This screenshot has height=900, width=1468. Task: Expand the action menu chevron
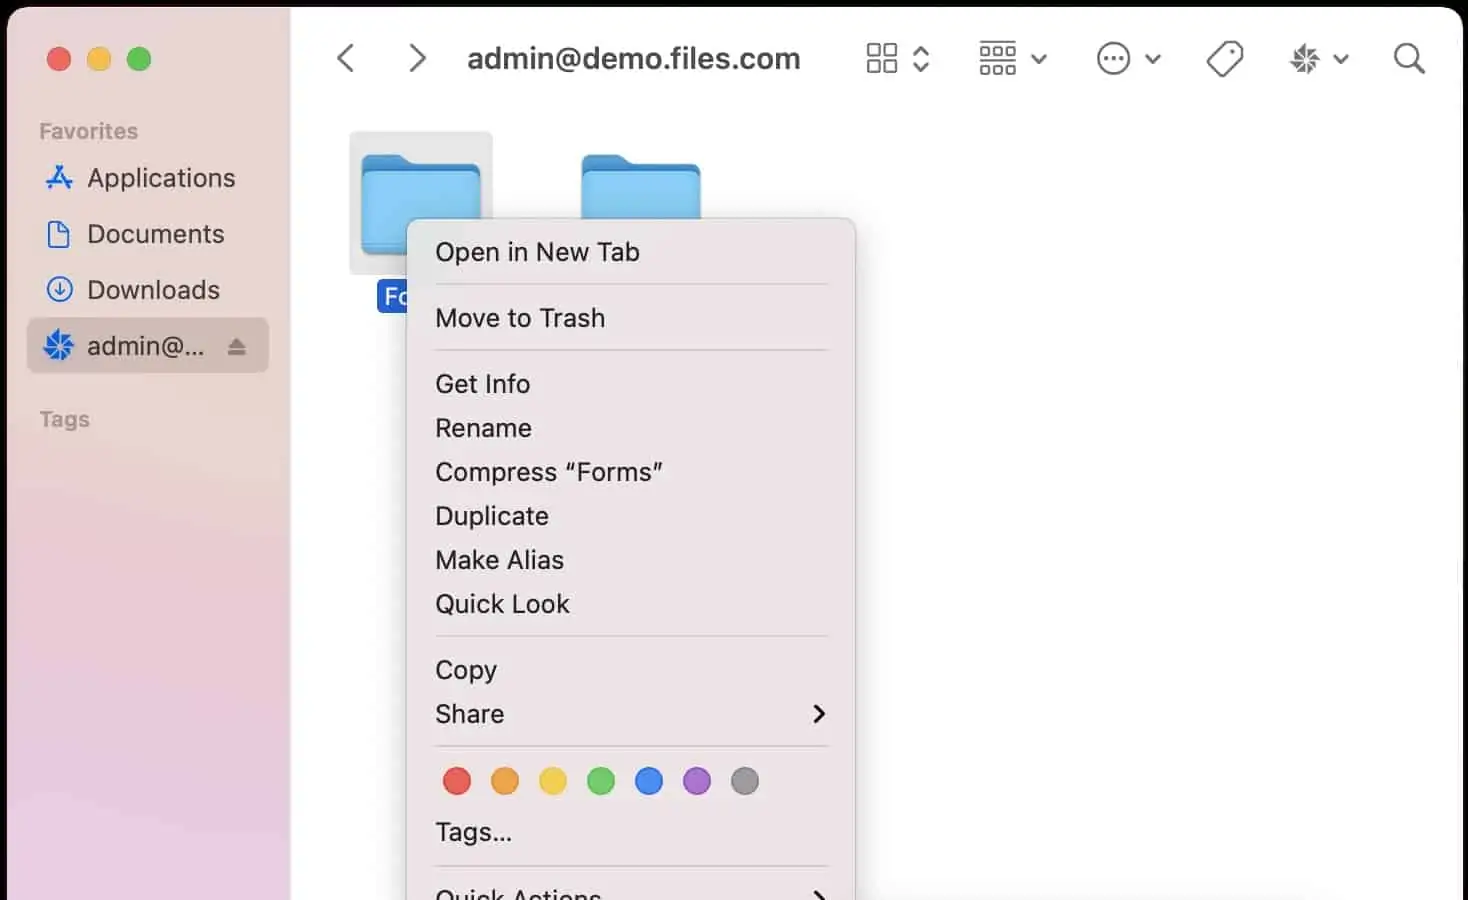pos(1152,59)
